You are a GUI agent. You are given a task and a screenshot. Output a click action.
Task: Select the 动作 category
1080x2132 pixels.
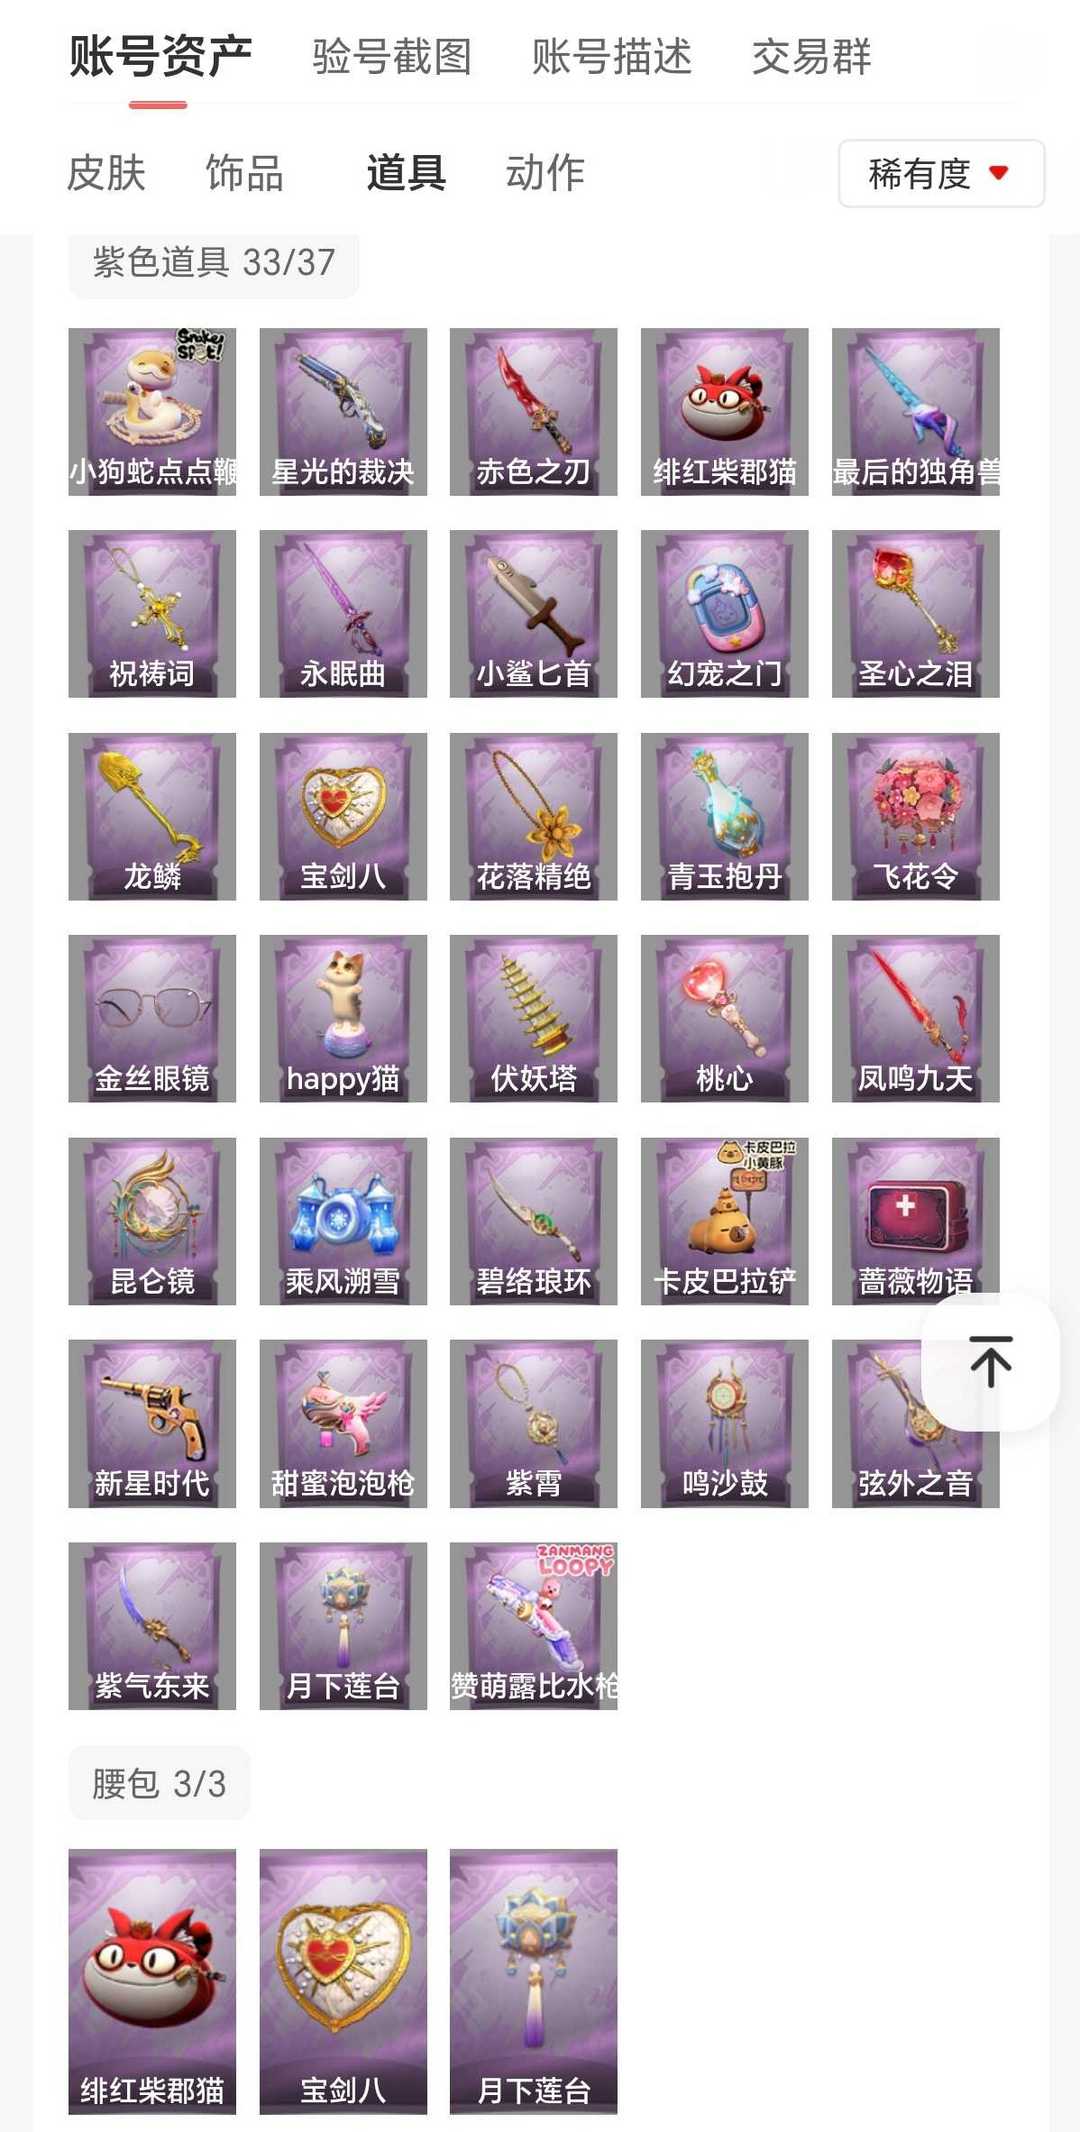545,173
